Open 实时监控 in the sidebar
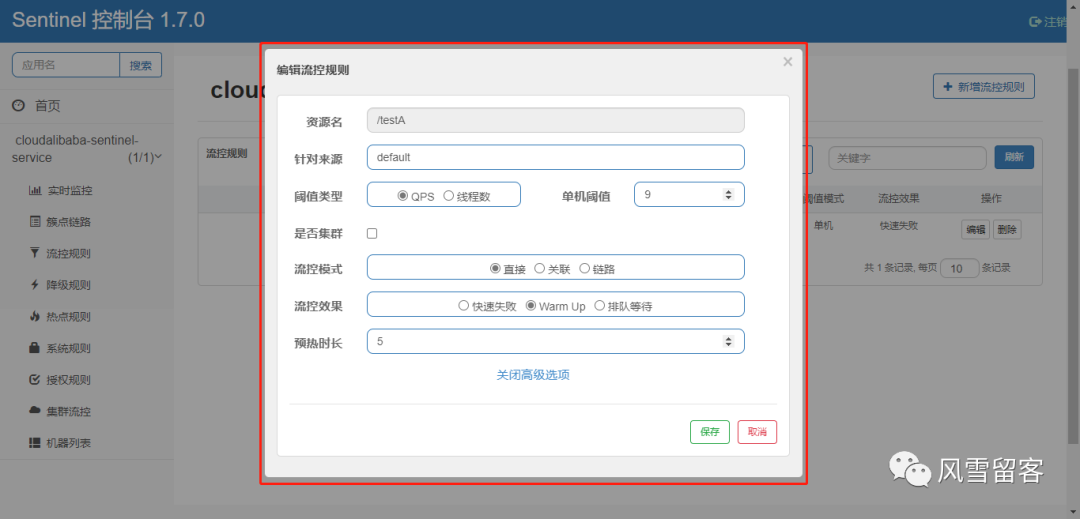This screenshot has height=519, width=1080. [x=69, y=191]
